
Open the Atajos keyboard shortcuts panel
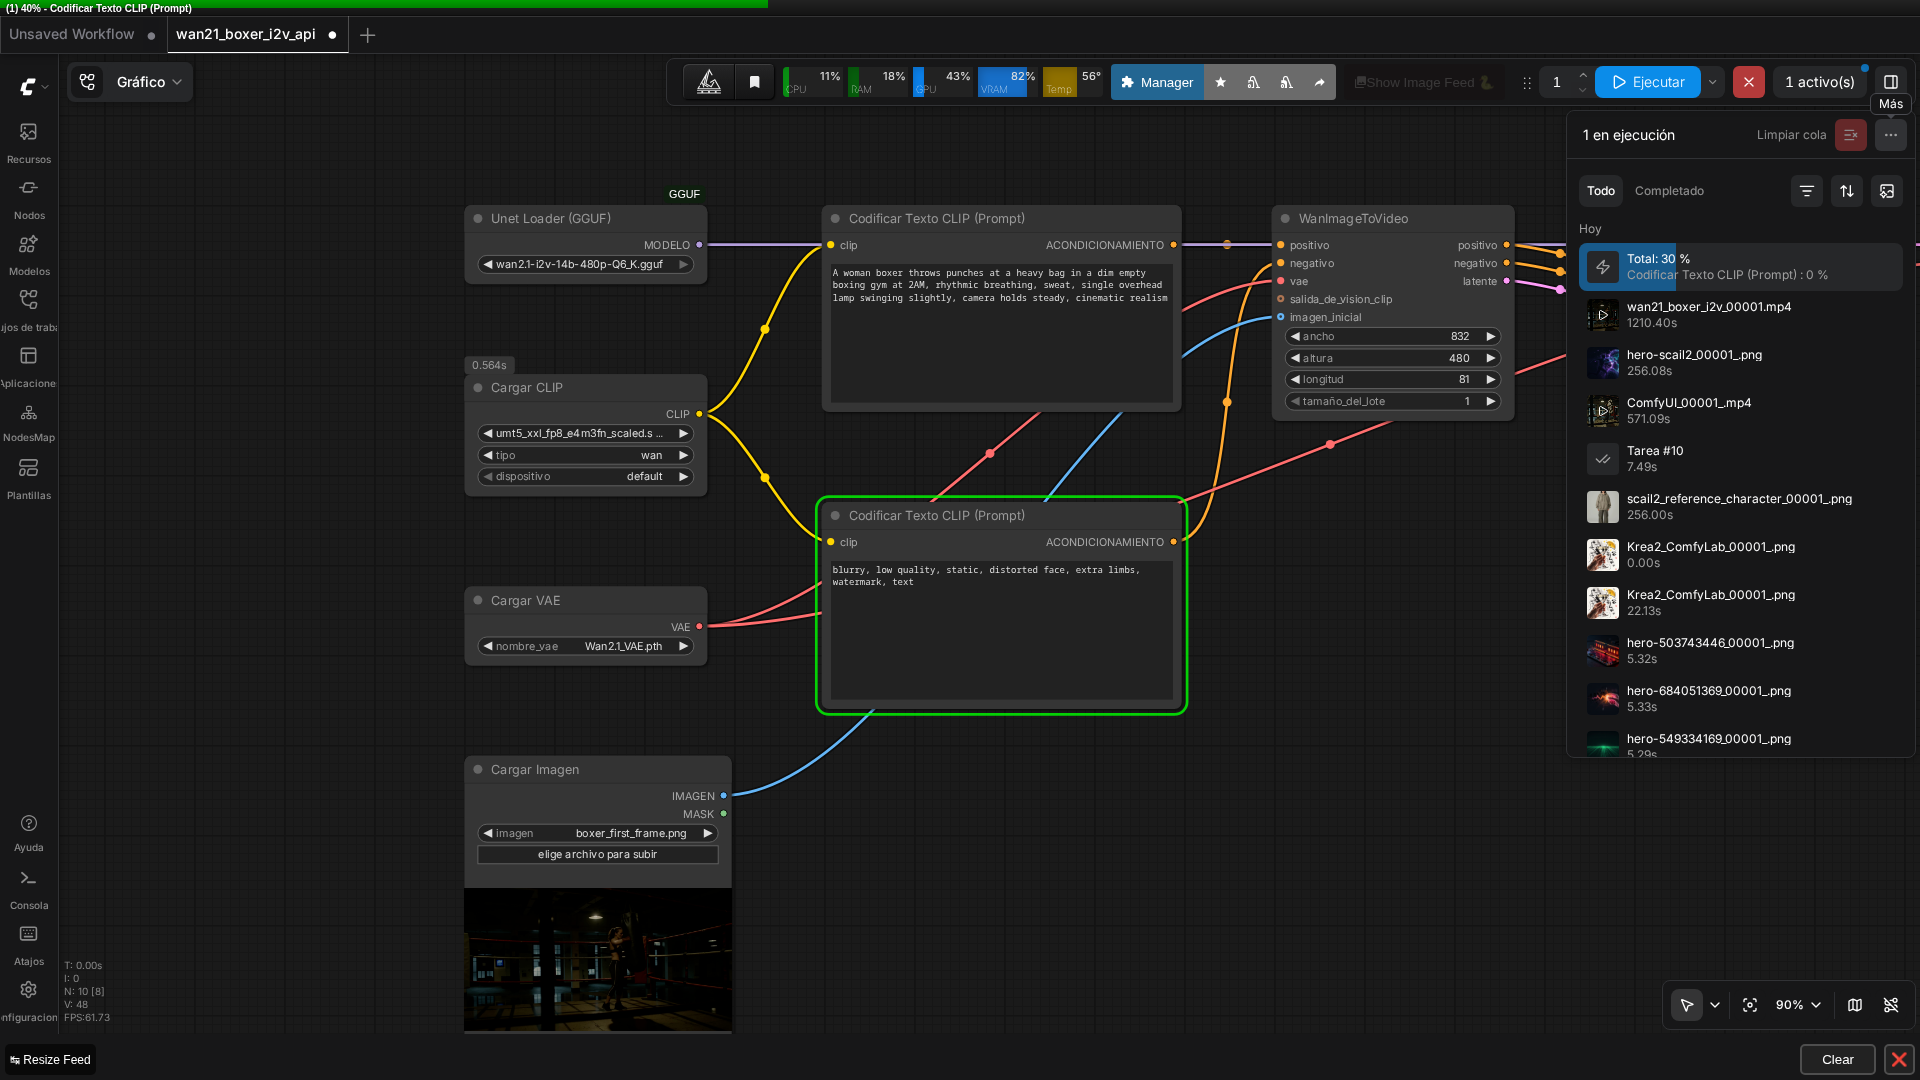(x=28, y=945)
